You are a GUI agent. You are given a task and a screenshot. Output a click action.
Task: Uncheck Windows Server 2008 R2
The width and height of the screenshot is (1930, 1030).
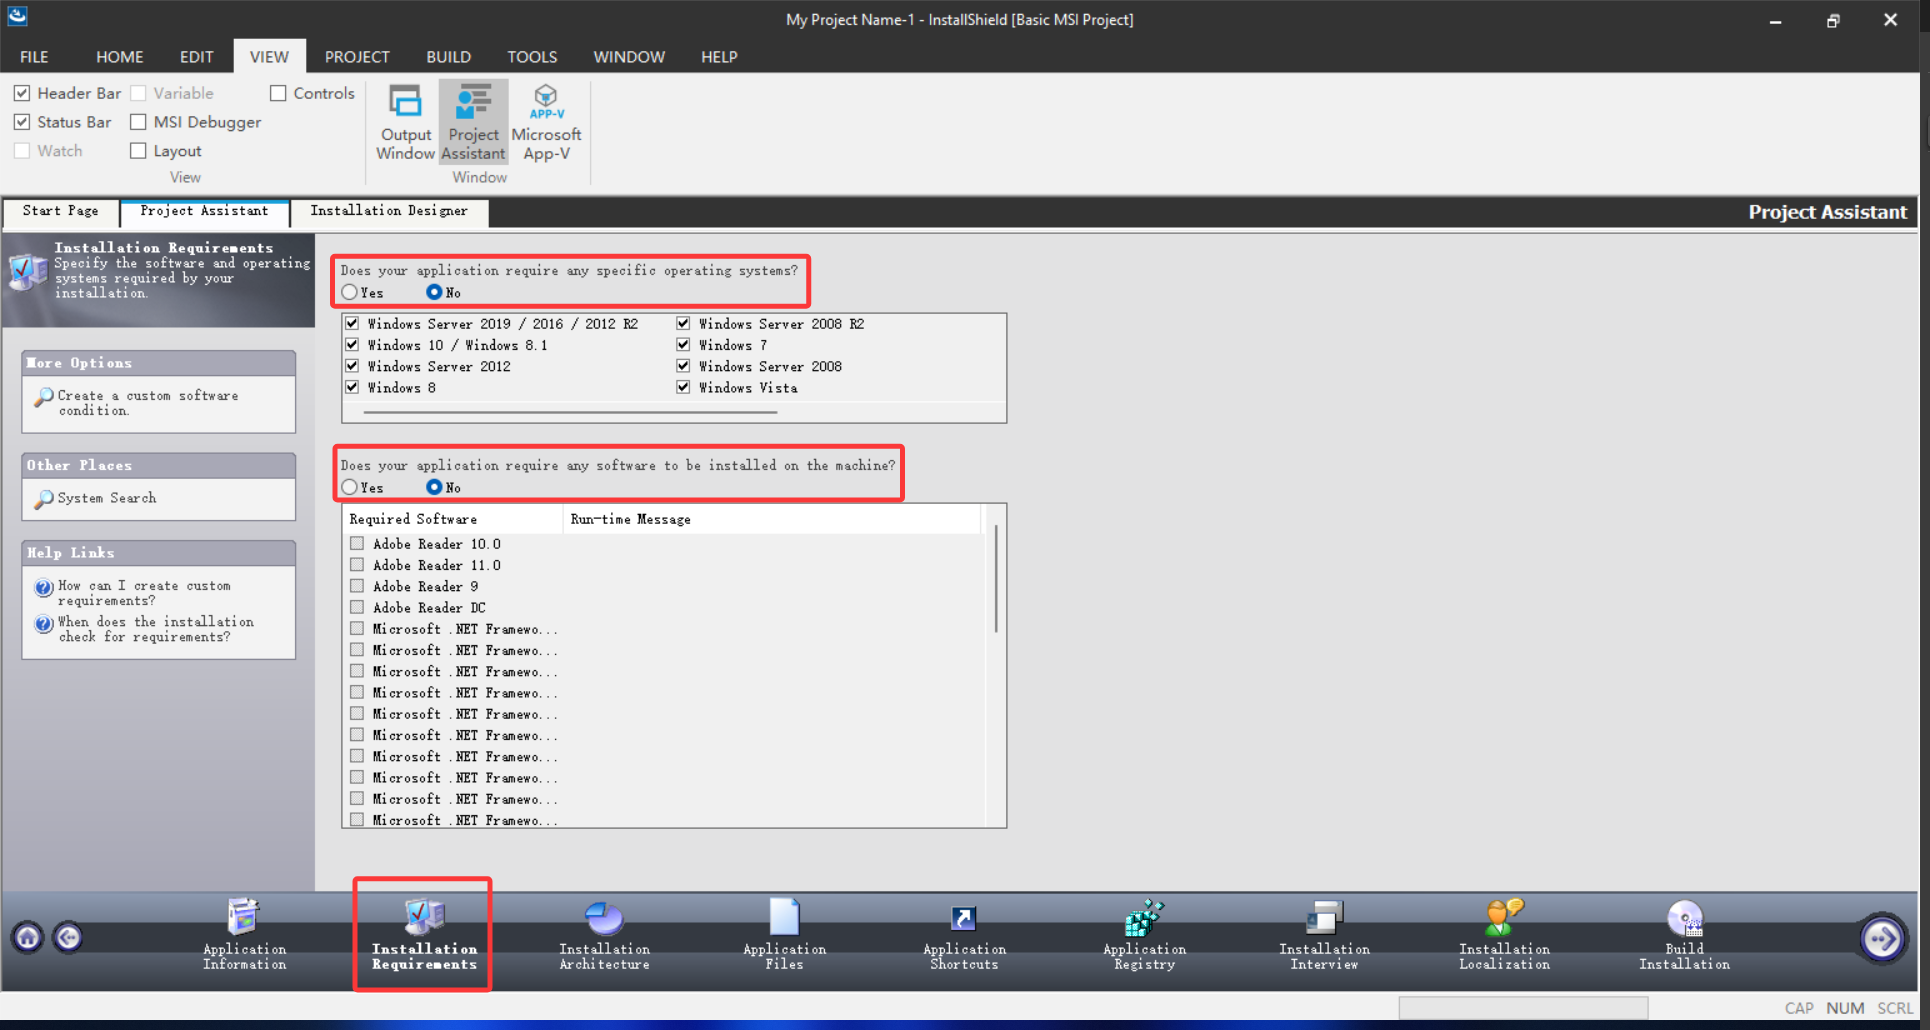[683, 323]
